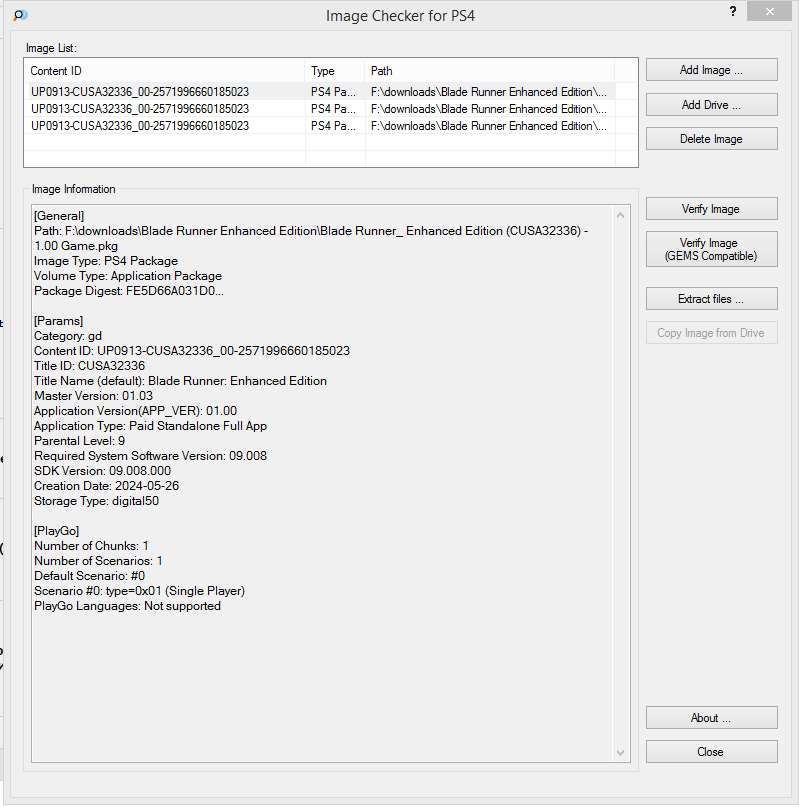799x807 pixels.
Task: Click 'PlayGo Languages: Not supported' line
Action: click(127, 606)
